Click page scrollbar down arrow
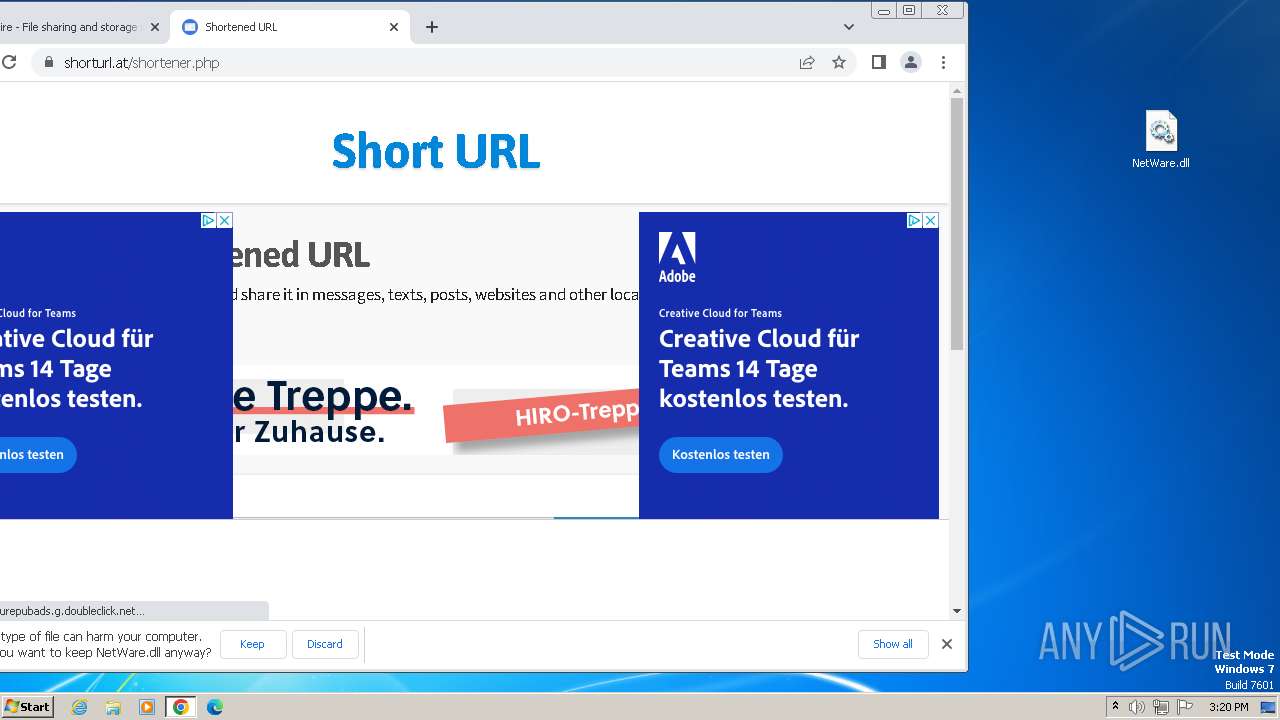The height and width of the screenshot is (720, 1280). tap(957, 610)
